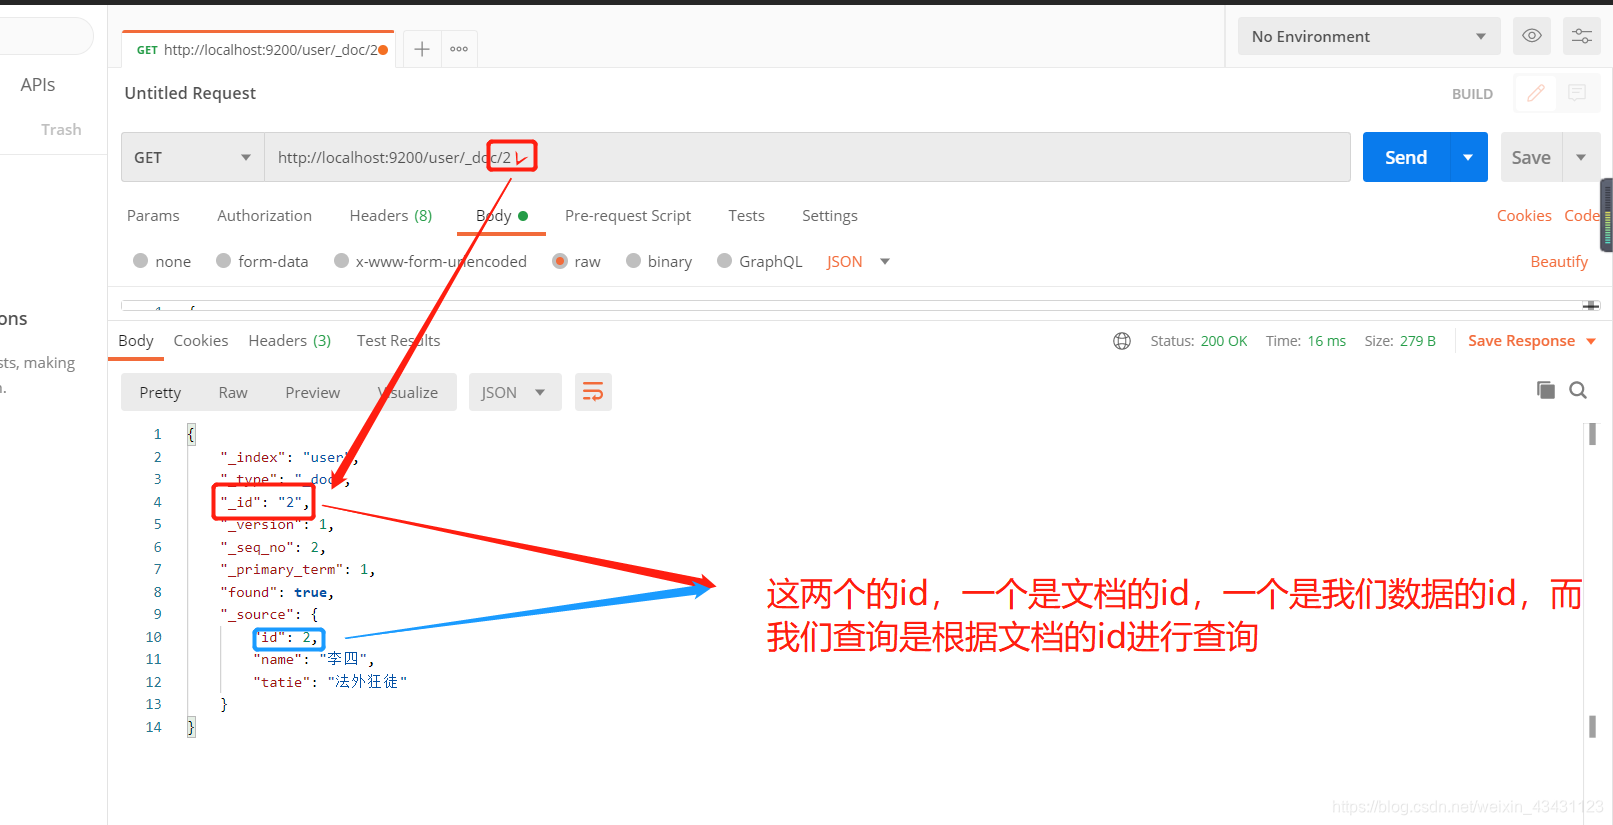1613x825 pixels.
Task: Select the form-data radio option
Action: (x=224, y=261)
